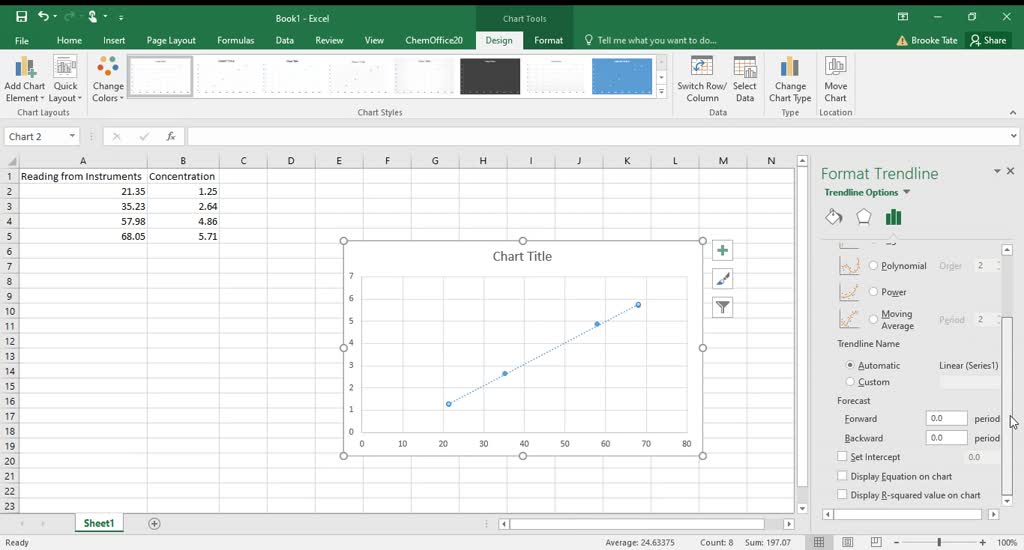Click the new sheet plus icon
This screenshot has width=1024, height=550.
(x=154, y=523)
